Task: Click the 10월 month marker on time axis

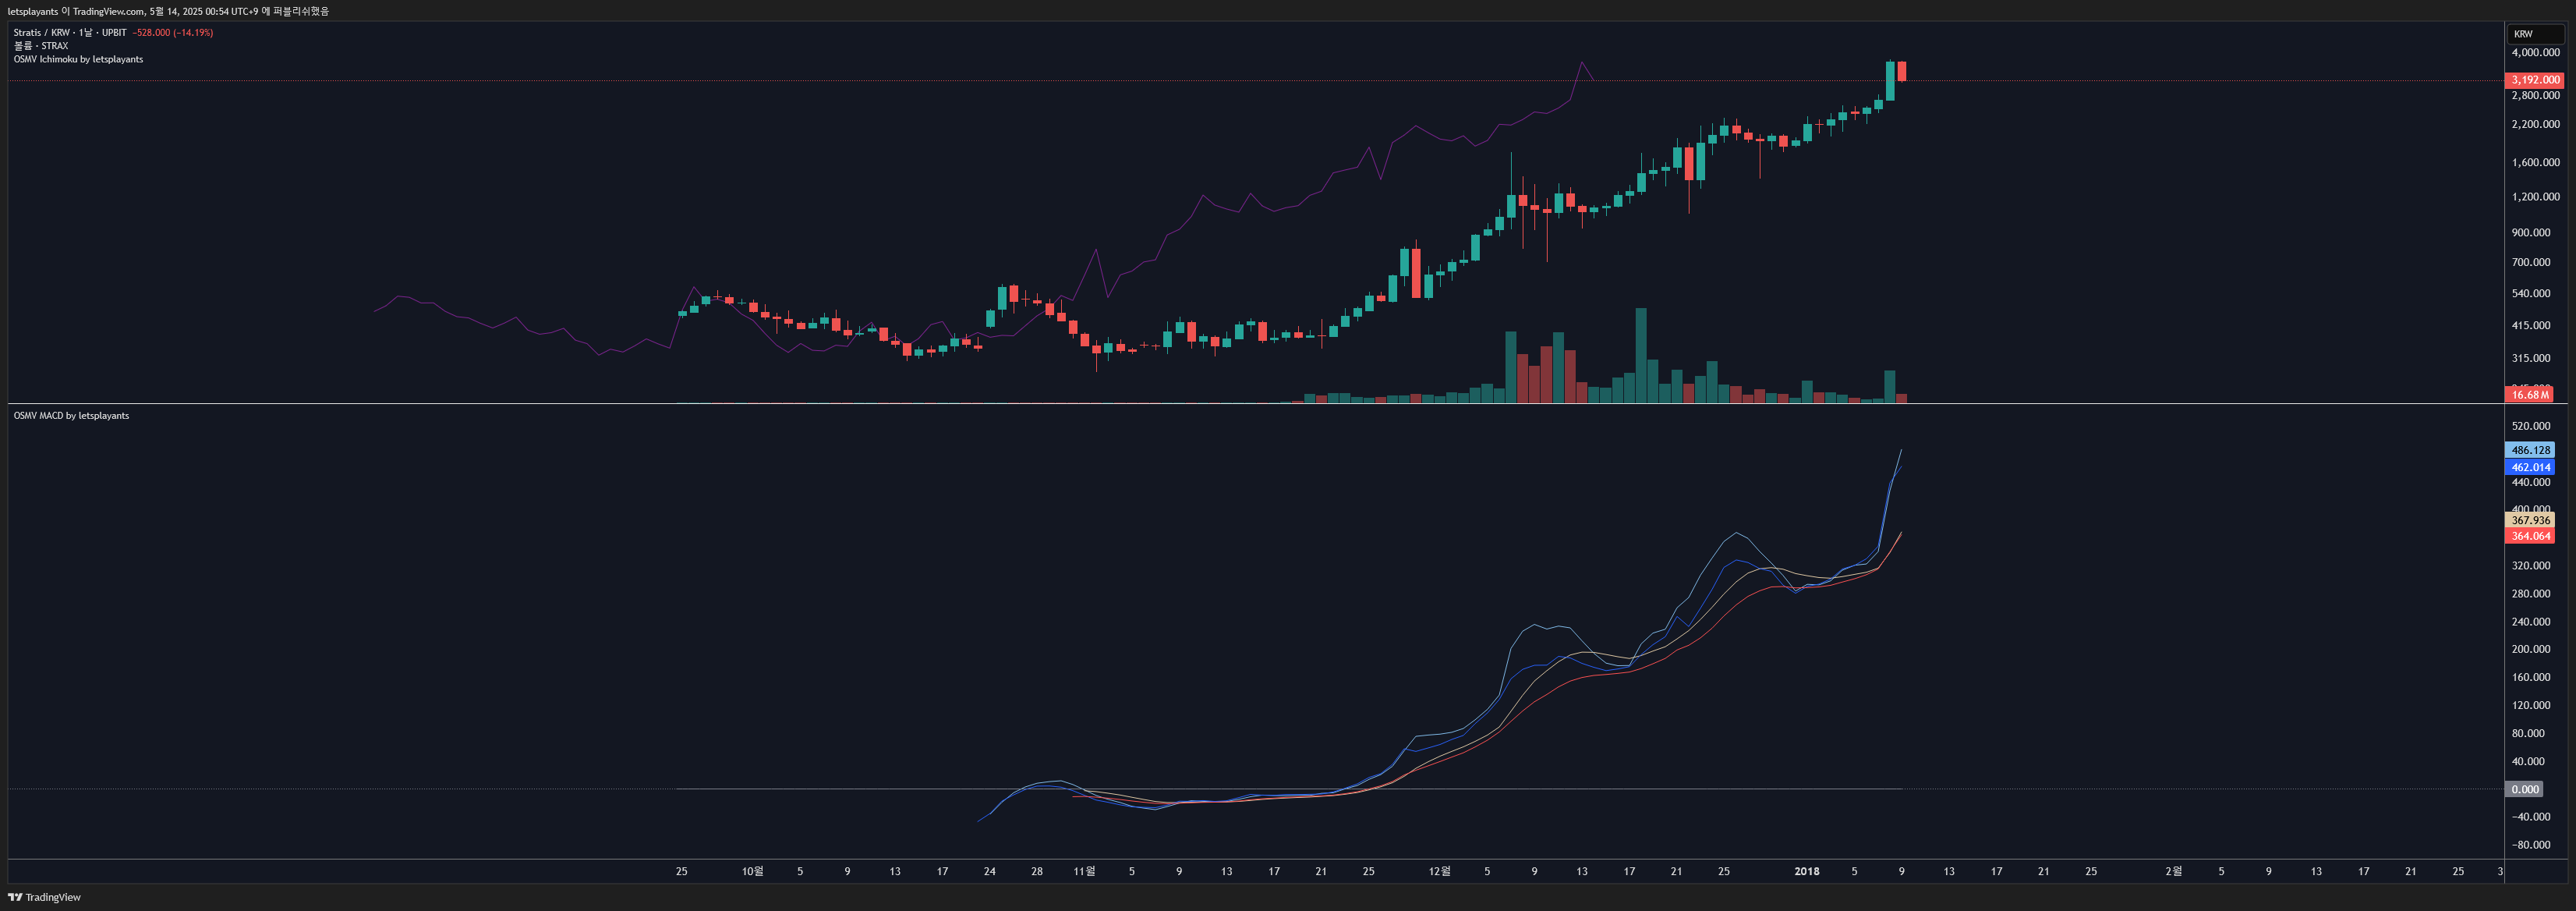Action: pos(752,872)
